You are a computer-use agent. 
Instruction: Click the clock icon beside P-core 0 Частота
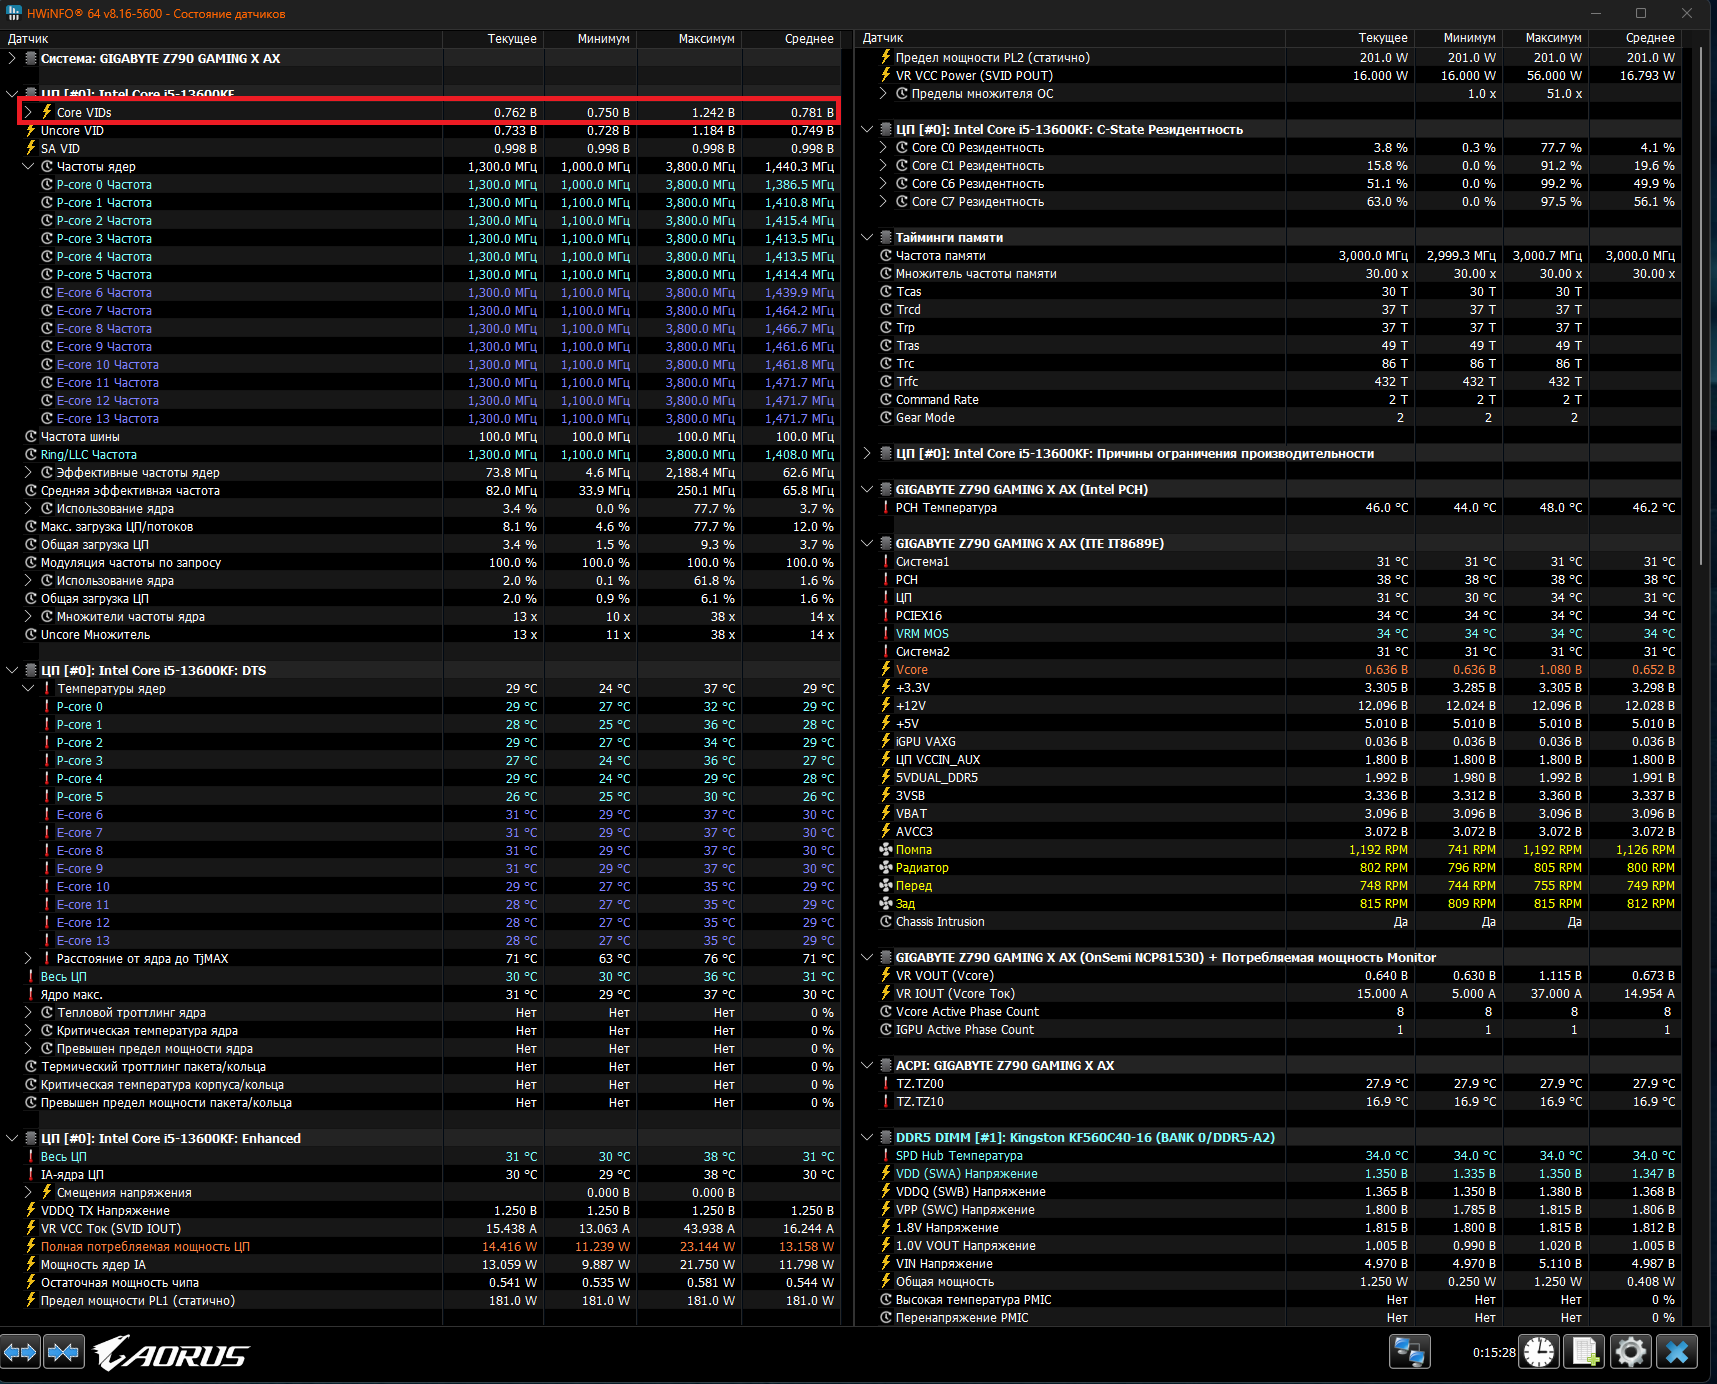[47, 184]
